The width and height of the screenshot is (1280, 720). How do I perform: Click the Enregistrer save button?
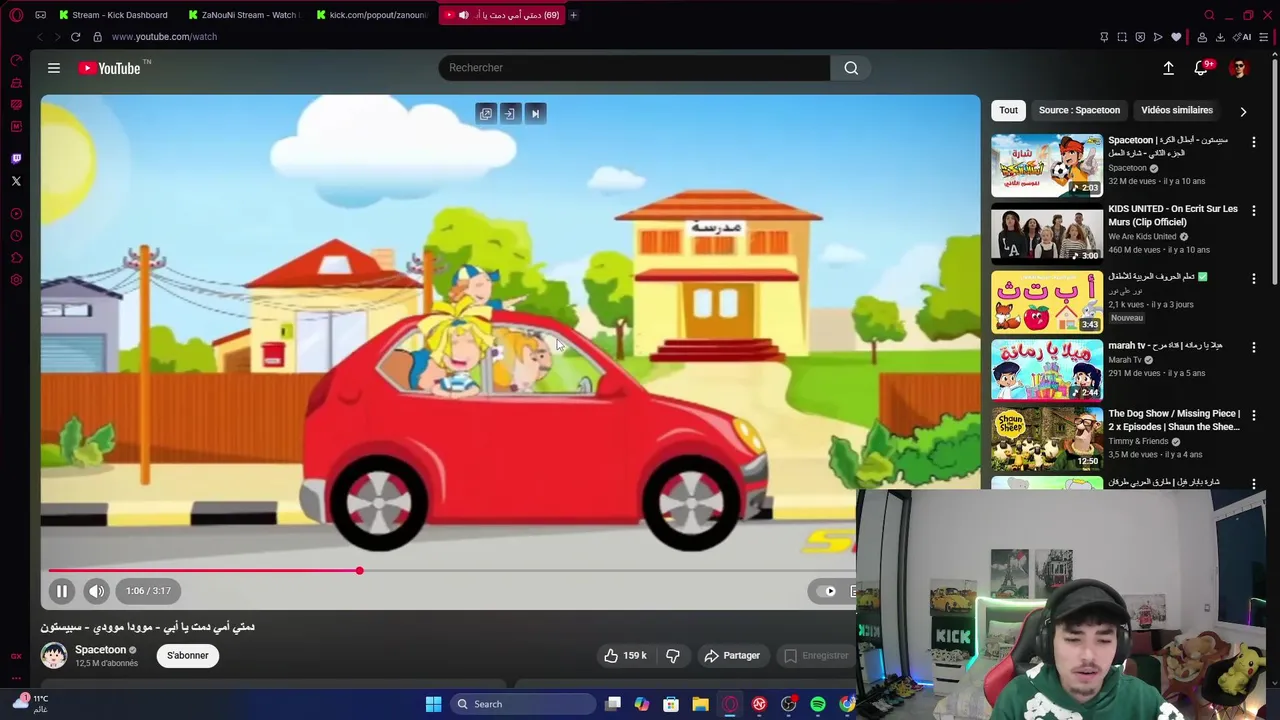[x=816, y=656]
